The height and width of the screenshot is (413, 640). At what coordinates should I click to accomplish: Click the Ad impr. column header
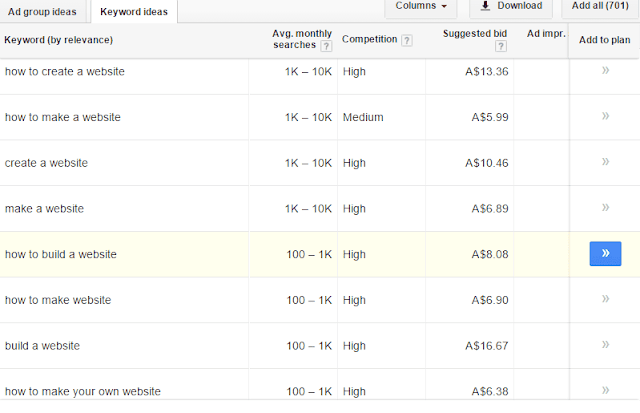[x=546, y=33]
